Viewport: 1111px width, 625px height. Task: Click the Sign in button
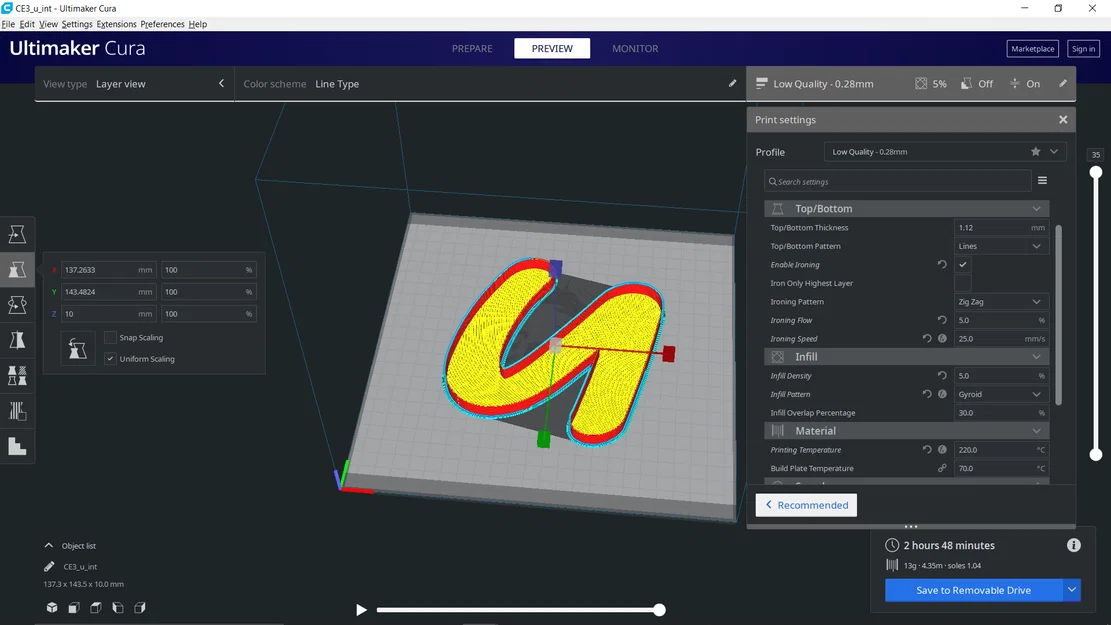(1083, 49)
